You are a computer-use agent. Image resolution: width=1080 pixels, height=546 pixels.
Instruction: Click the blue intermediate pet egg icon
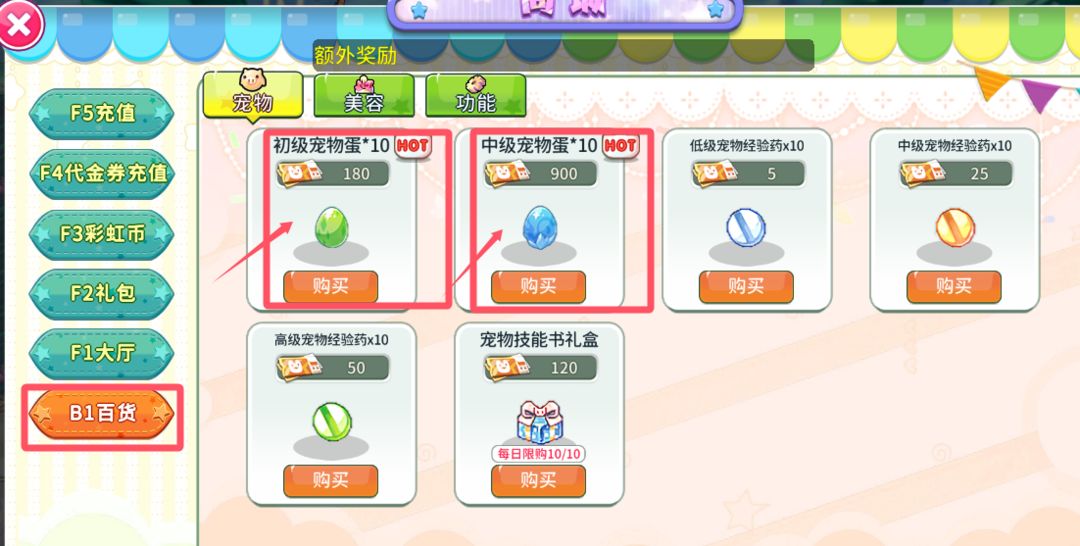[x=539, y=228]
